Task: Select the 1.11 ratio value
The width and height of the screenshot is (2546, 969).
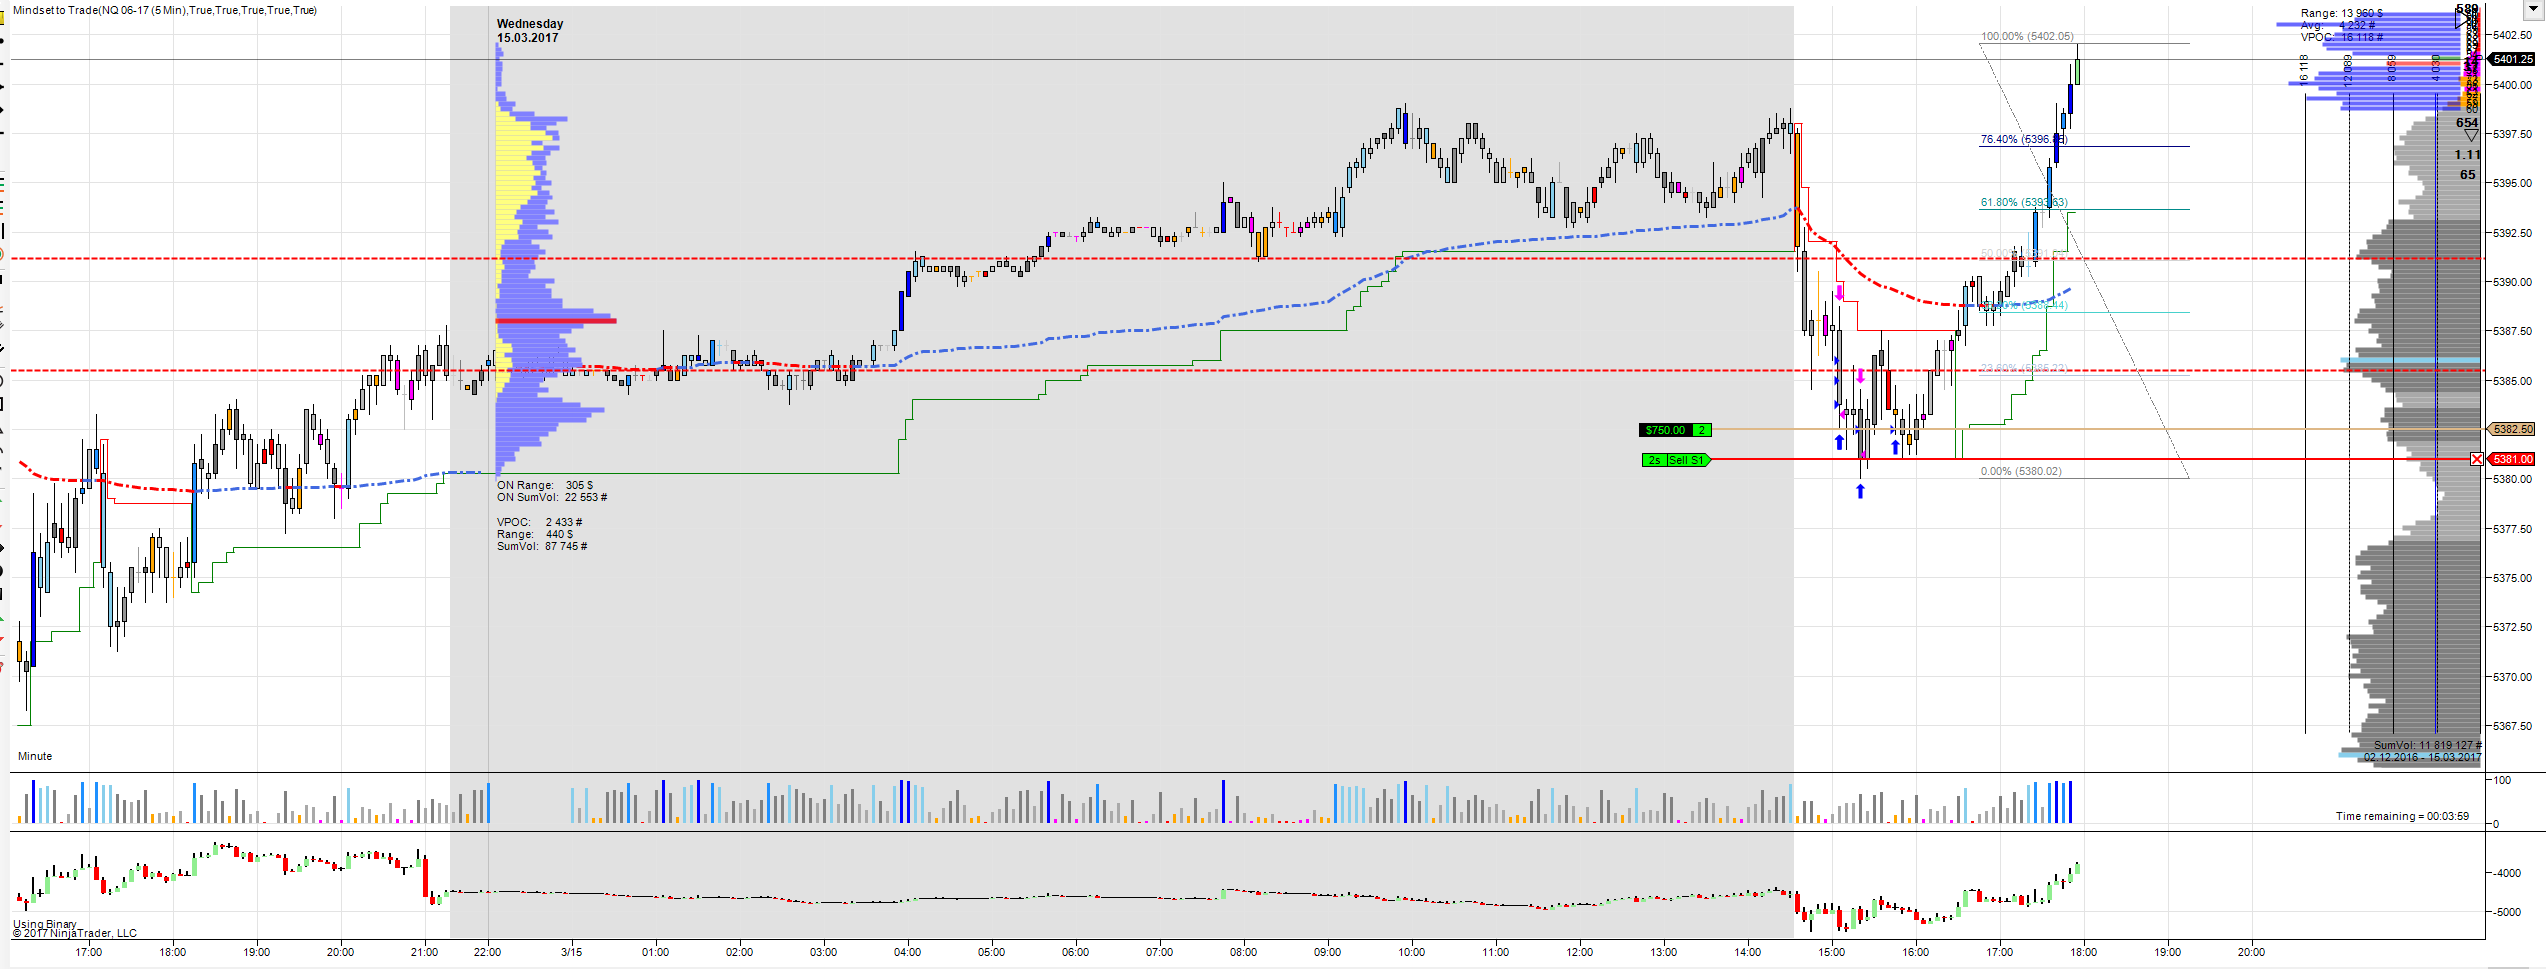Action: pos(2467,155)
